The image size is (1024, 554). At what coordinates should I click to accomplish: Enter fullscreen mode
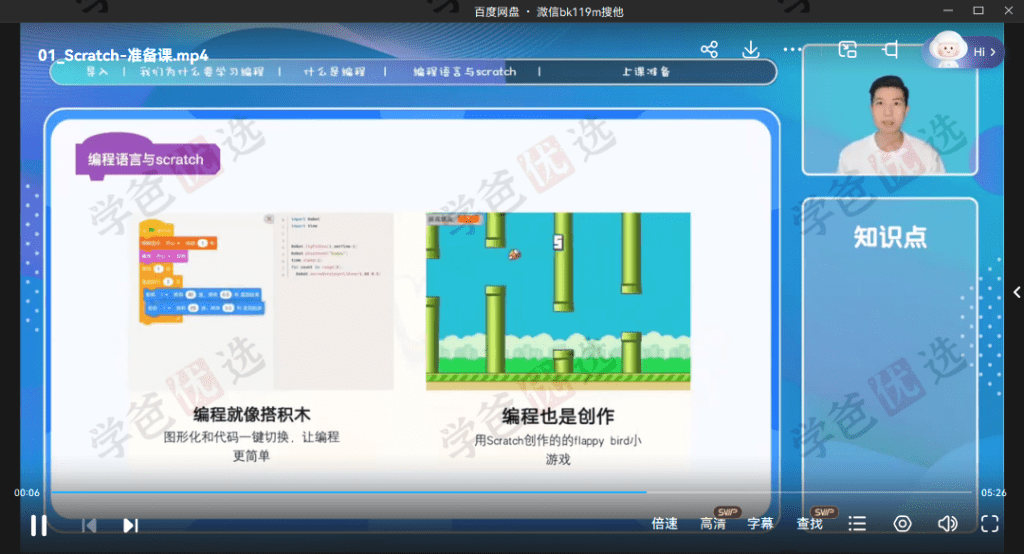tap(990, 524)
